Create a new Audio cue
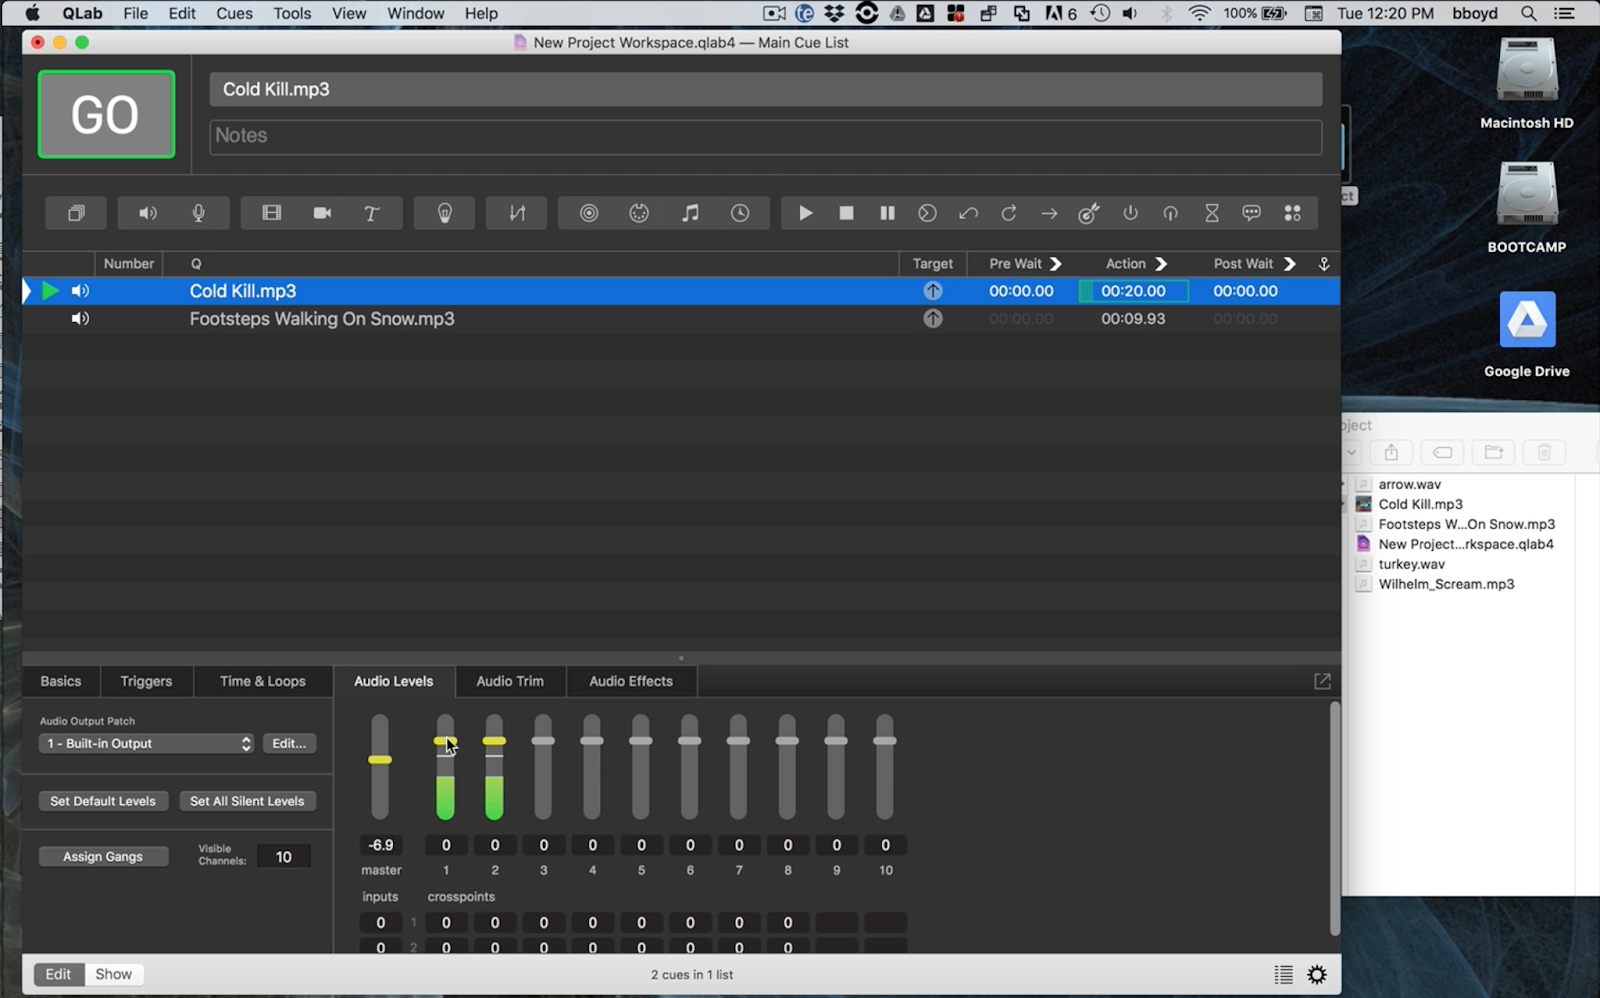The height and width of the screenshot is (998, 1600). (x=147, y=212)
